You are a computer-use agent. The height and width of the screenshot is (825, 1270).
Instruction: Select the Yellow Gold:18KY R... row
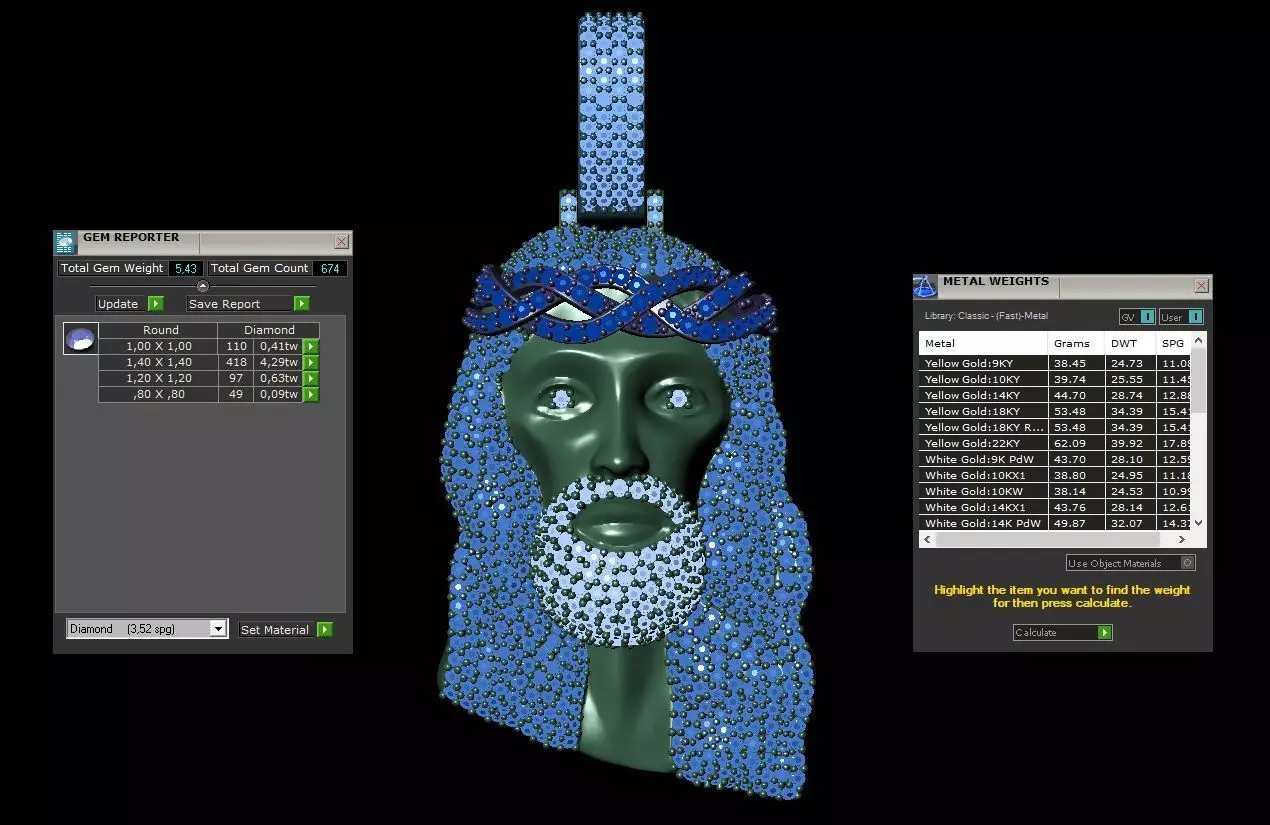click(1055, 427)
